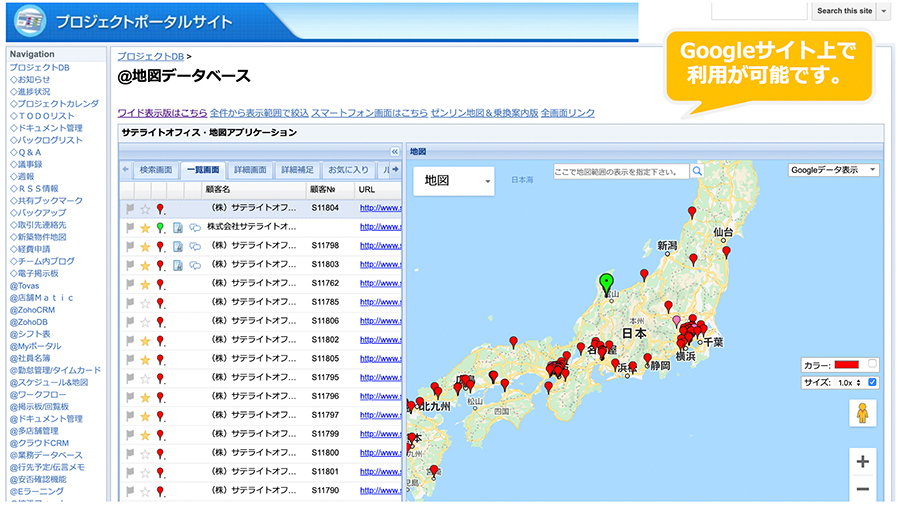Collapse list panel with double-arrow icon

tap(395, 152)
